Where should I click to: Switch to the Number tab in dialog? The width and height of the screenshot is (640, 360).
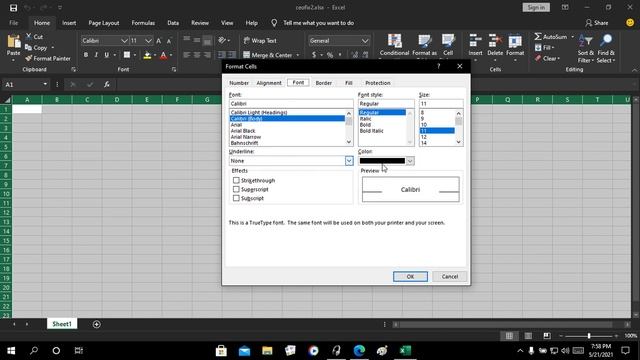pyautogui.click(x=239, y=83)
